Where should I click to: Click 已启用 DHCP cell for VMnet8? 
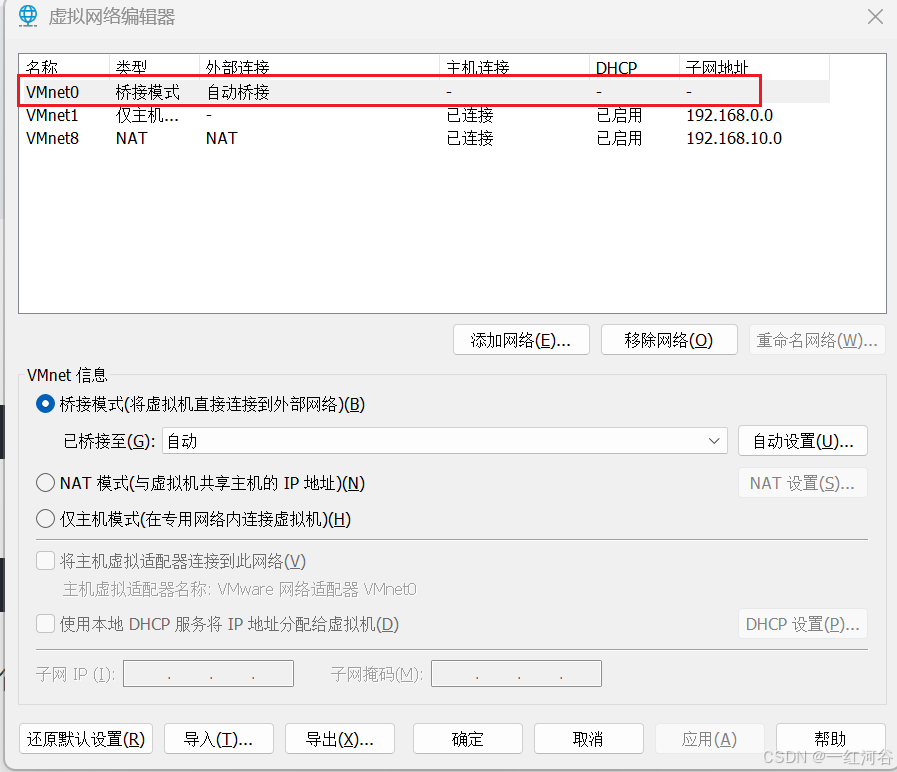point(619,138)
